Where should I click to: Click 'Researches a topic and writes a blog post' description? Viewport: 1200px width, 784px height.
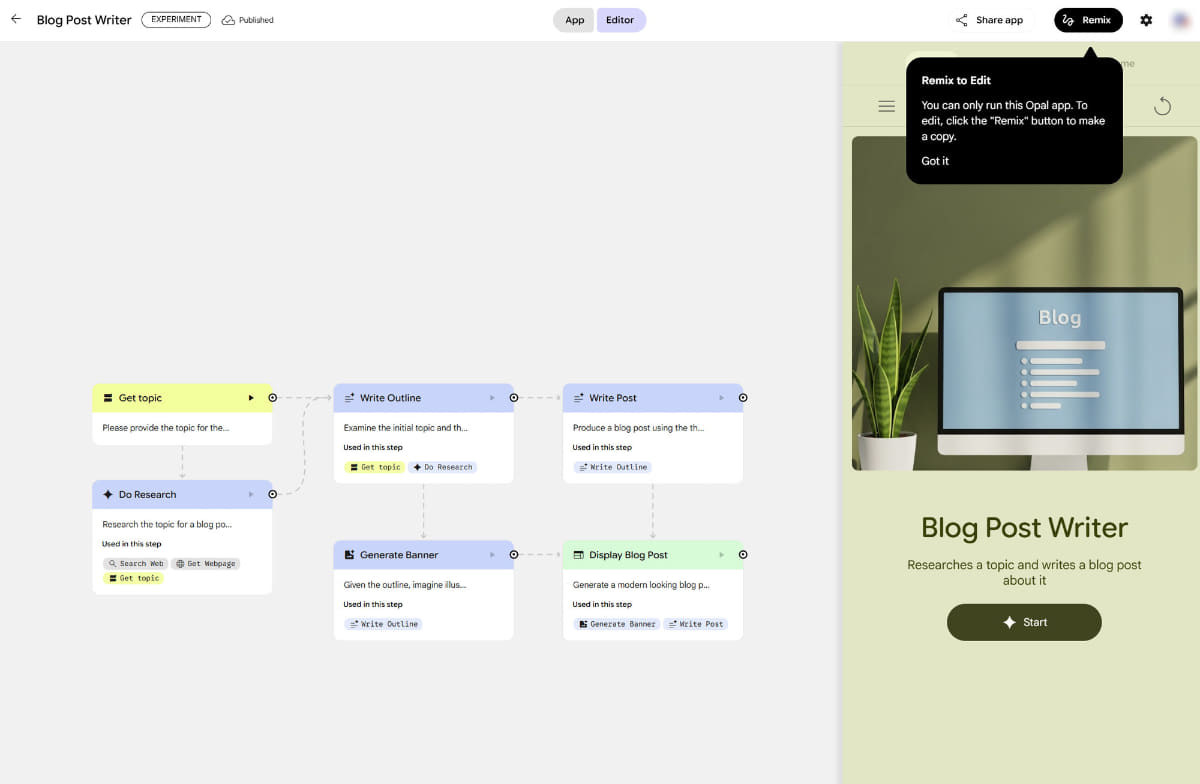pyautogui.click(x=1024, y=572)
